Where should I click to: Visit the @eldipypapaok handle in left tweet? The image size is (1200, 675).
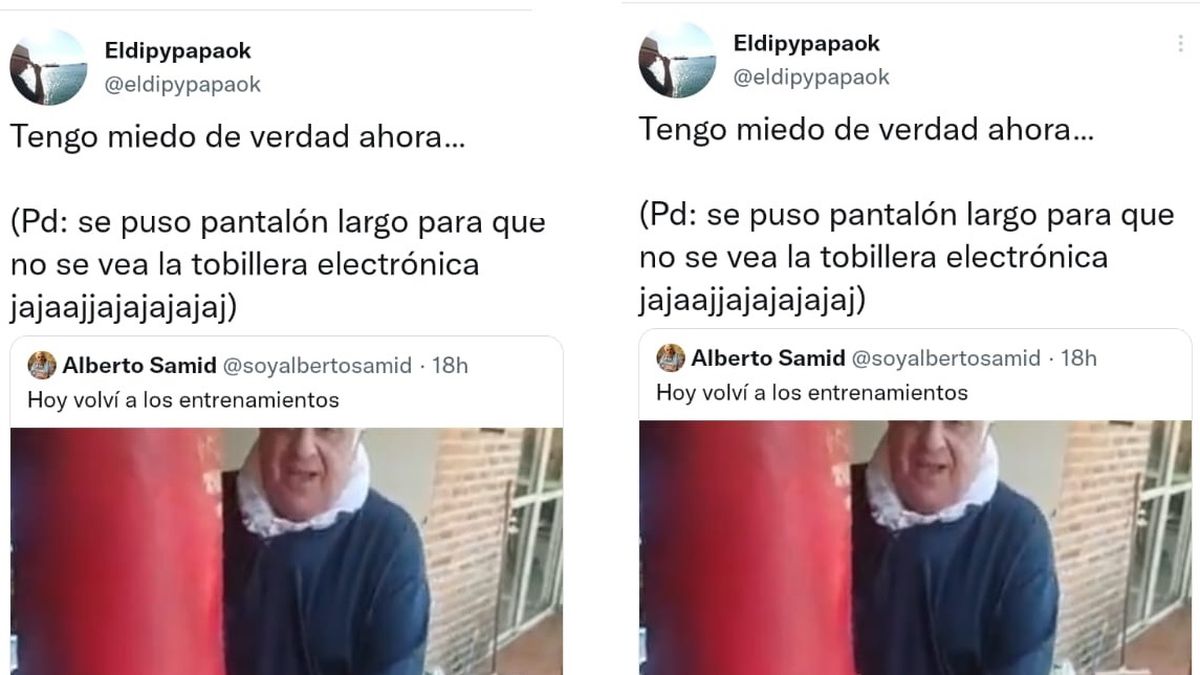click(183, 85)
